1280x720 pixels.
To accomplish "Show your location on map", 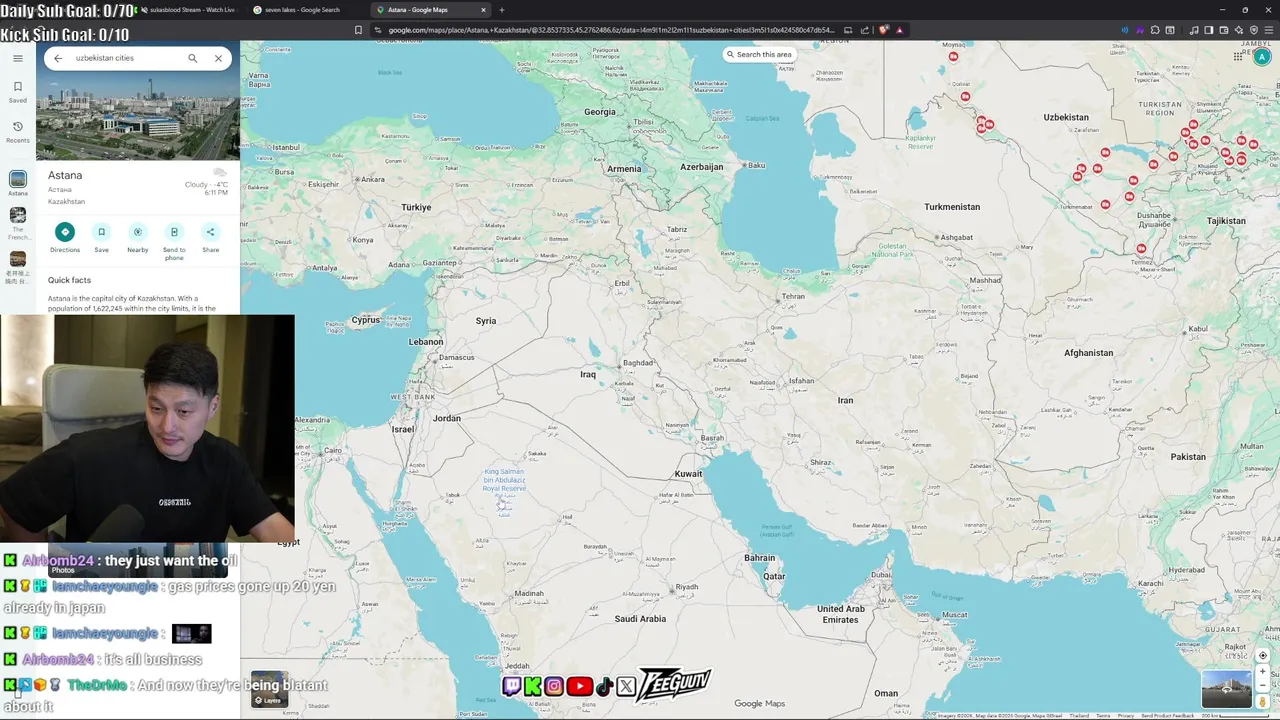I will 1262,655.
